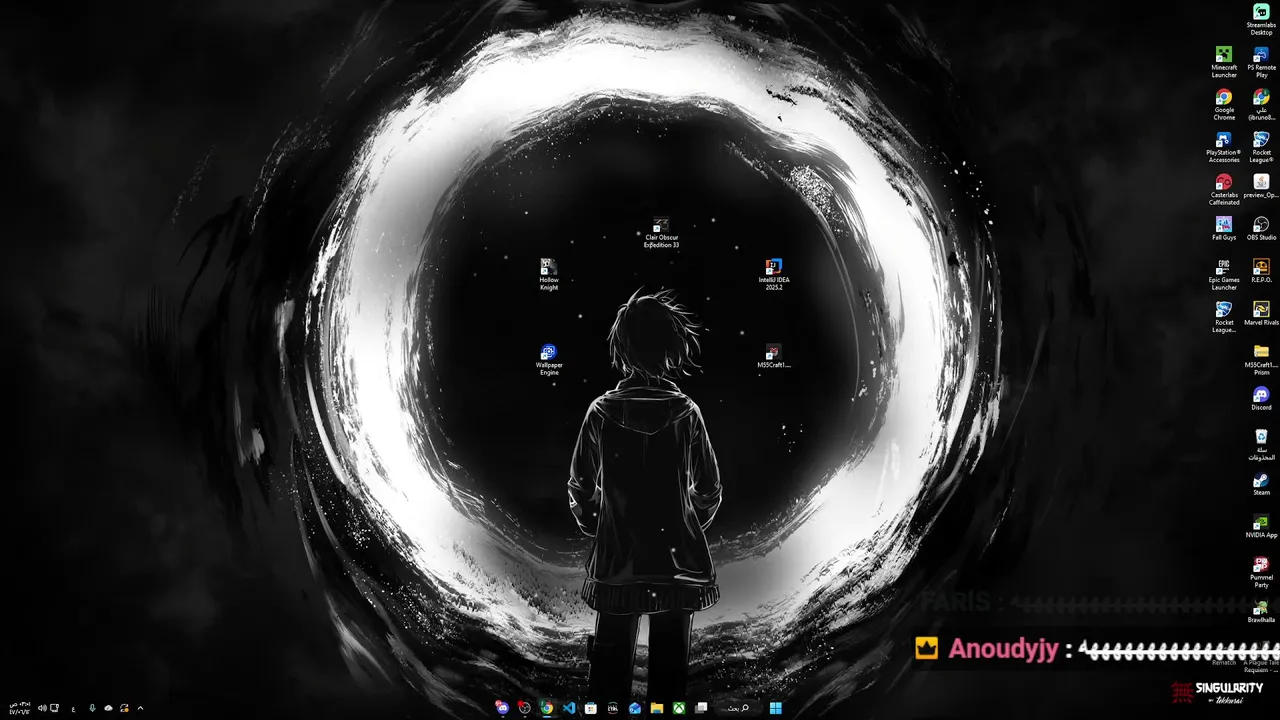The image size is (1280, 720).
Task: Launch Marvel Rivals from the desktop
Action: click(x=1261, y=314)
